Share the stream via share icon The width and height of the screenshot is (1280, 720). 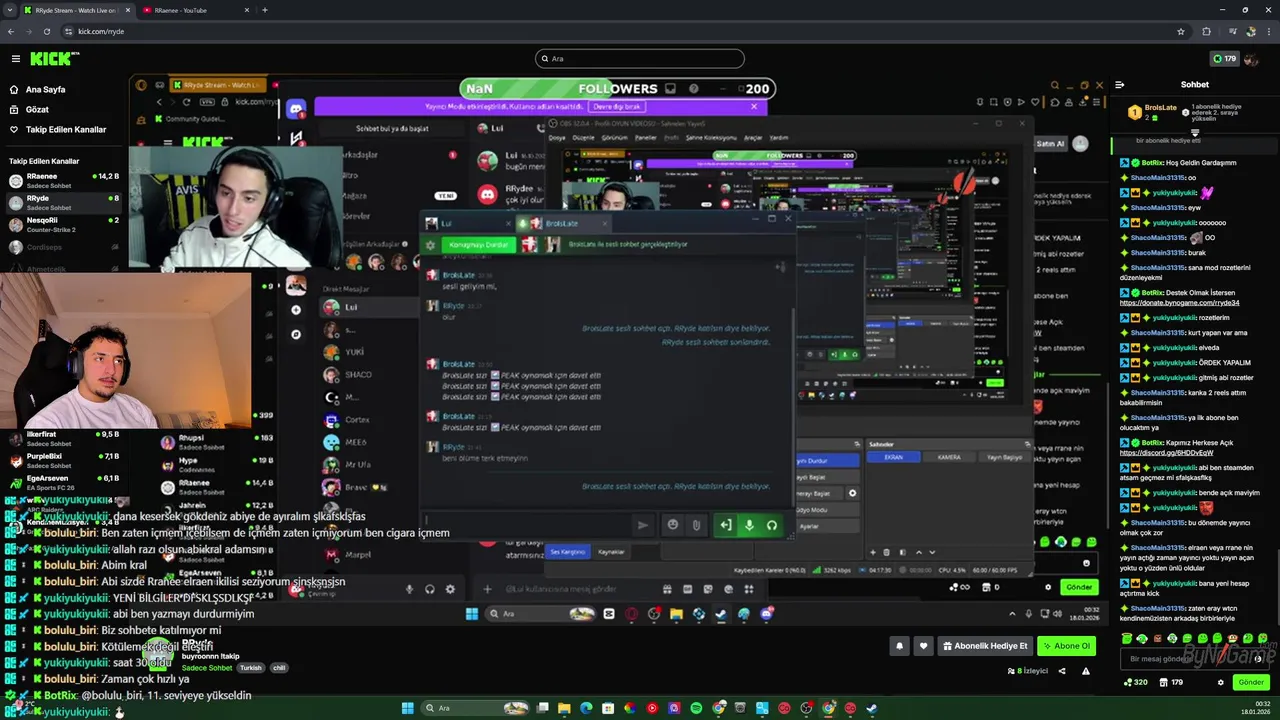[1062, 671]
